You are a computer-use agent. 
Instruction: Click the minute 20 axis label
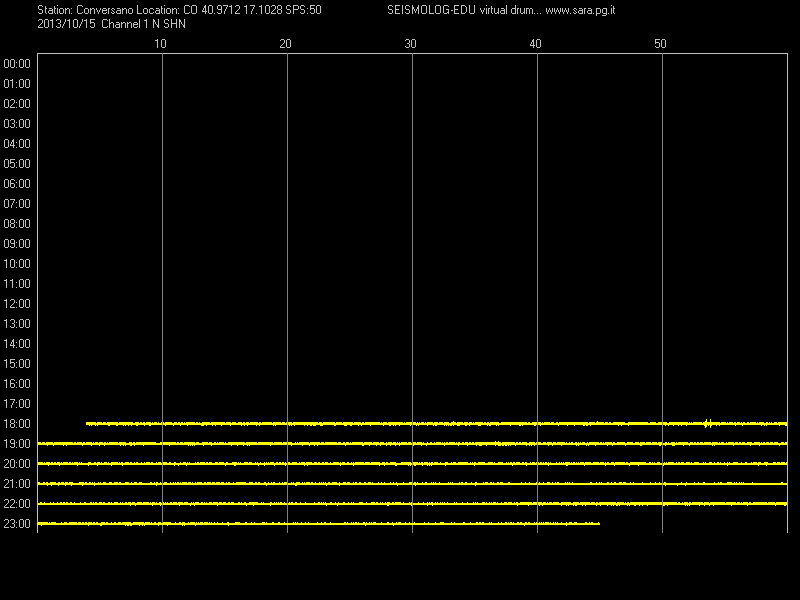tap(285, 44)
